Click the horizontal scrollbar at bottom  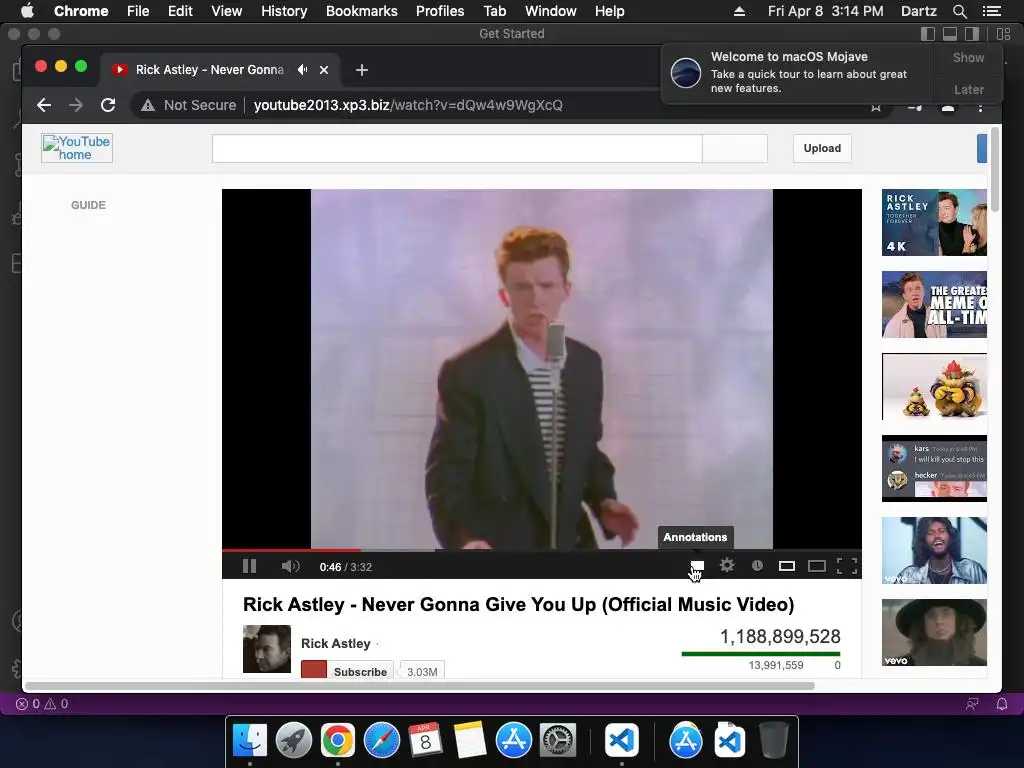(x=419, y=686)
